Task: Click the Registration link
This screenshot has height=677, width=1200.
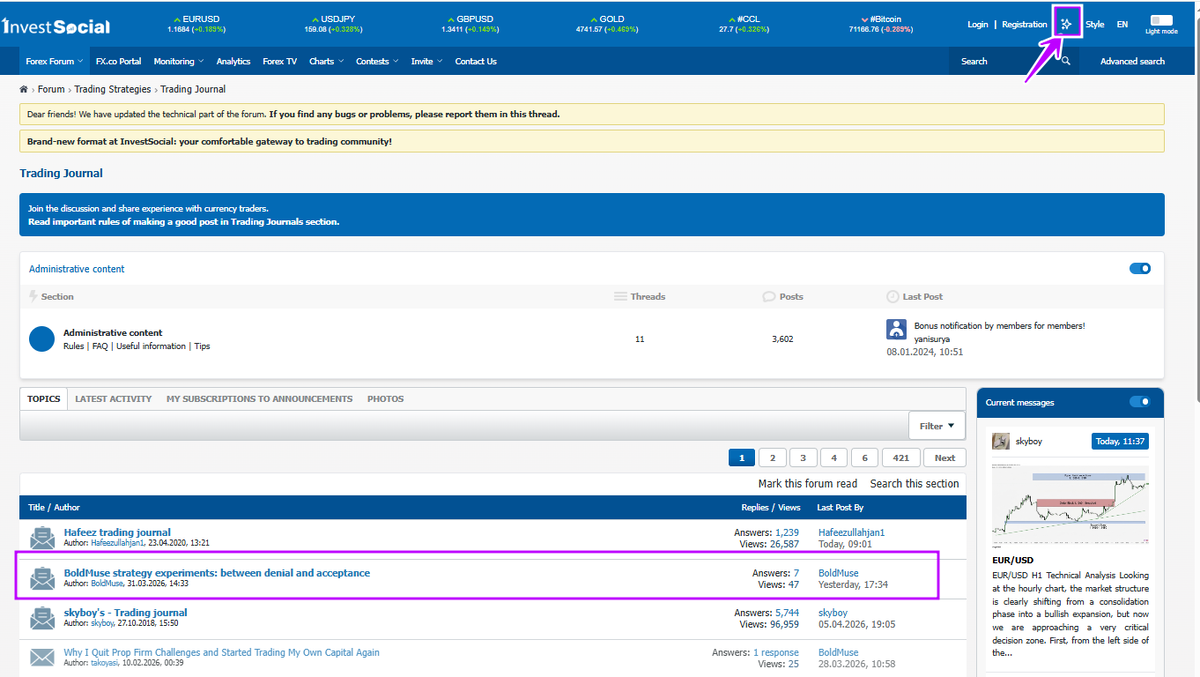Action: coord(1024,24)
